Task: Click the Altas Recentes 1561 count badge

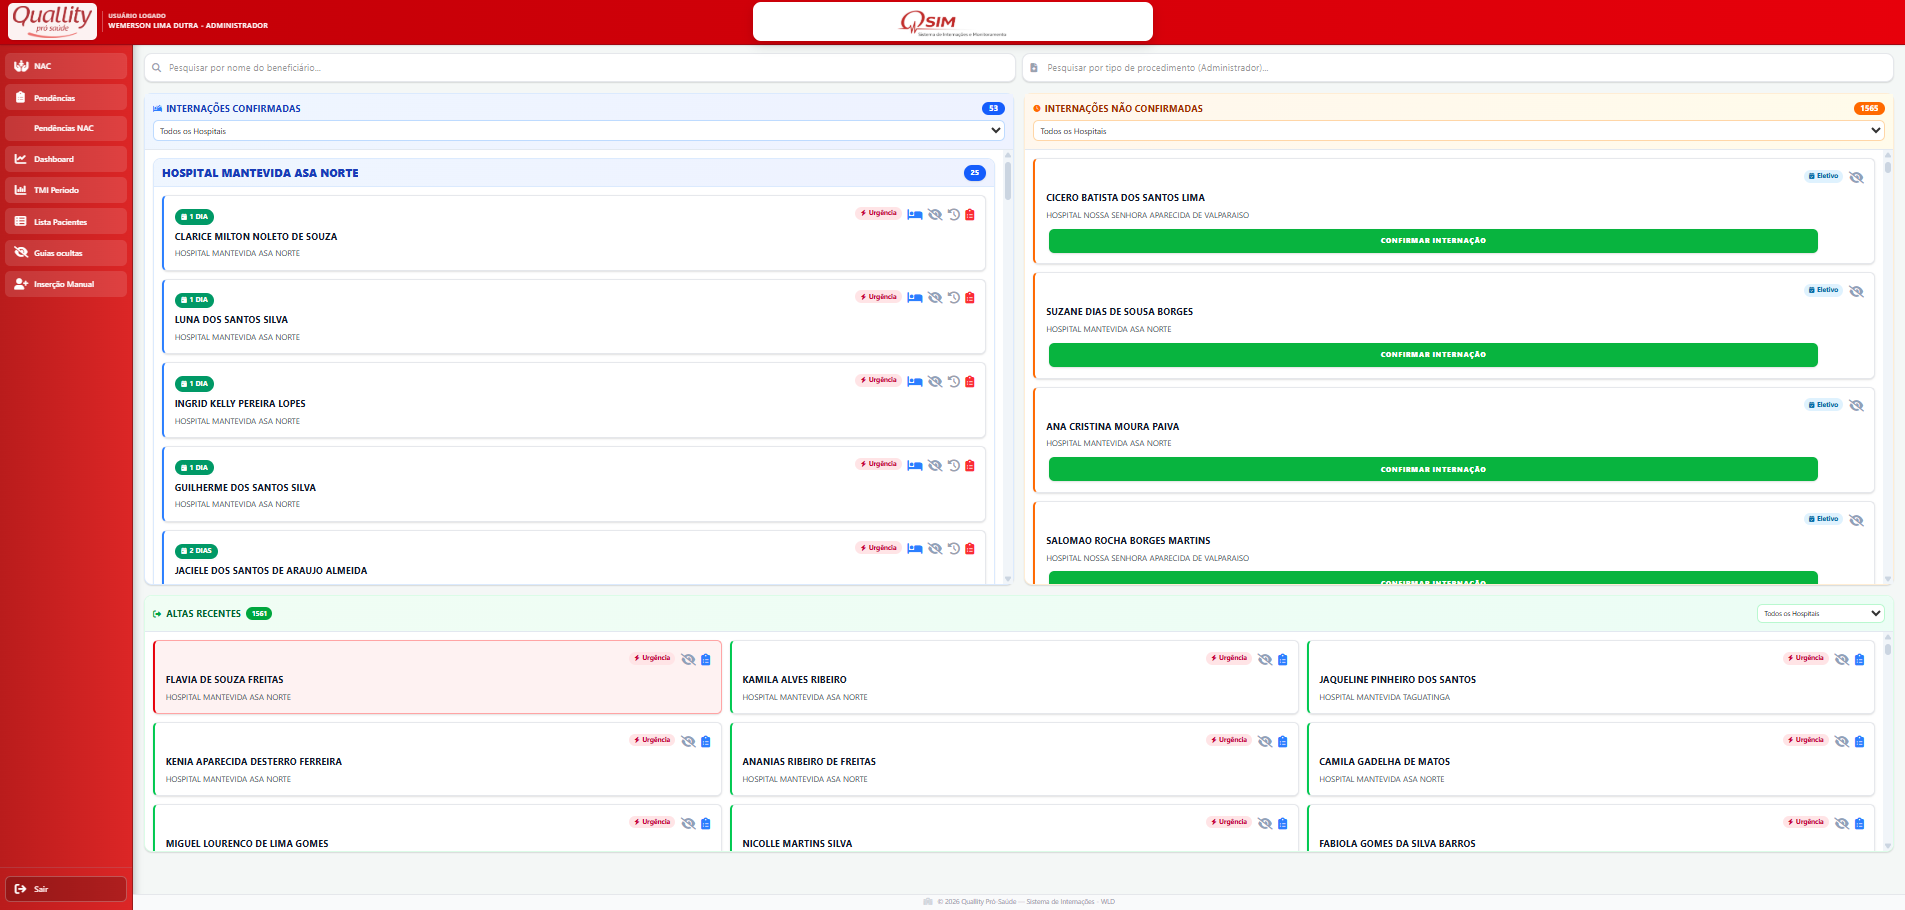Action: point(259,614)
